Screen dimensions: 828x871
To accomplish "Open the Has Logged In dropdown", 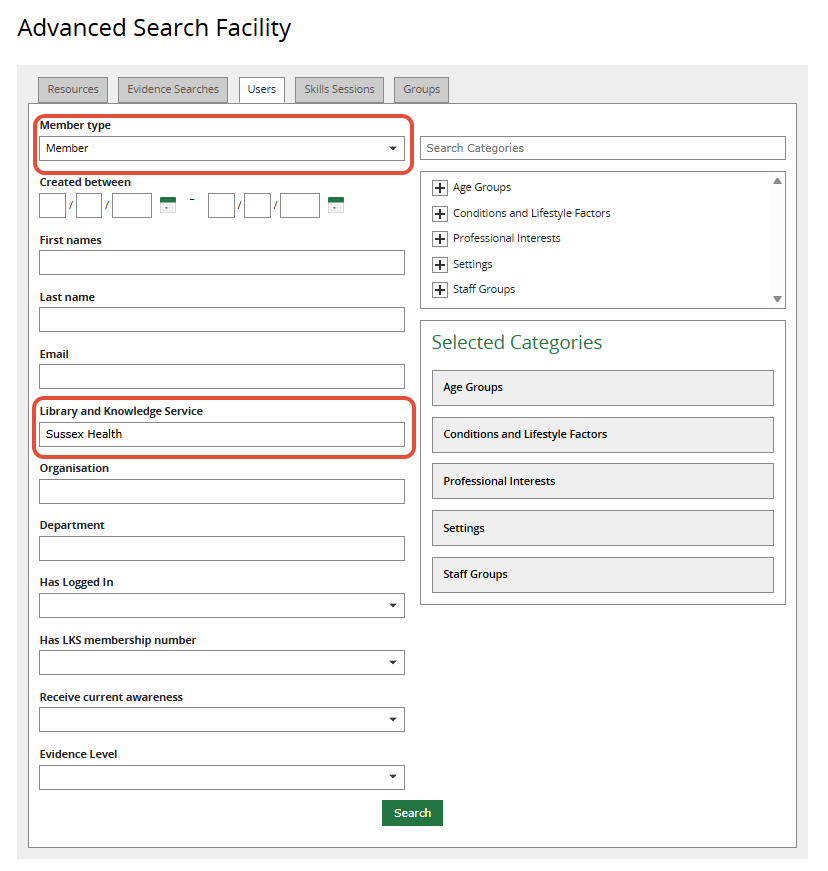I will pyautogui.click(x=222, y=605).
